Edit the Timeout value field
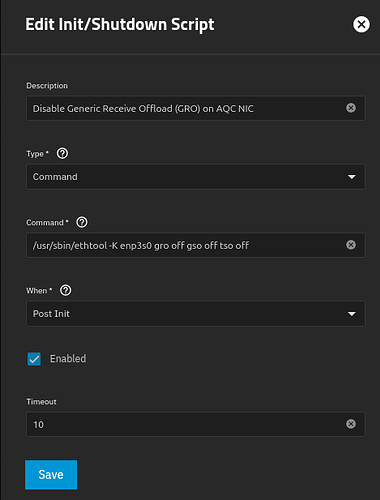380x500 pixels. (x=196, y=424)
